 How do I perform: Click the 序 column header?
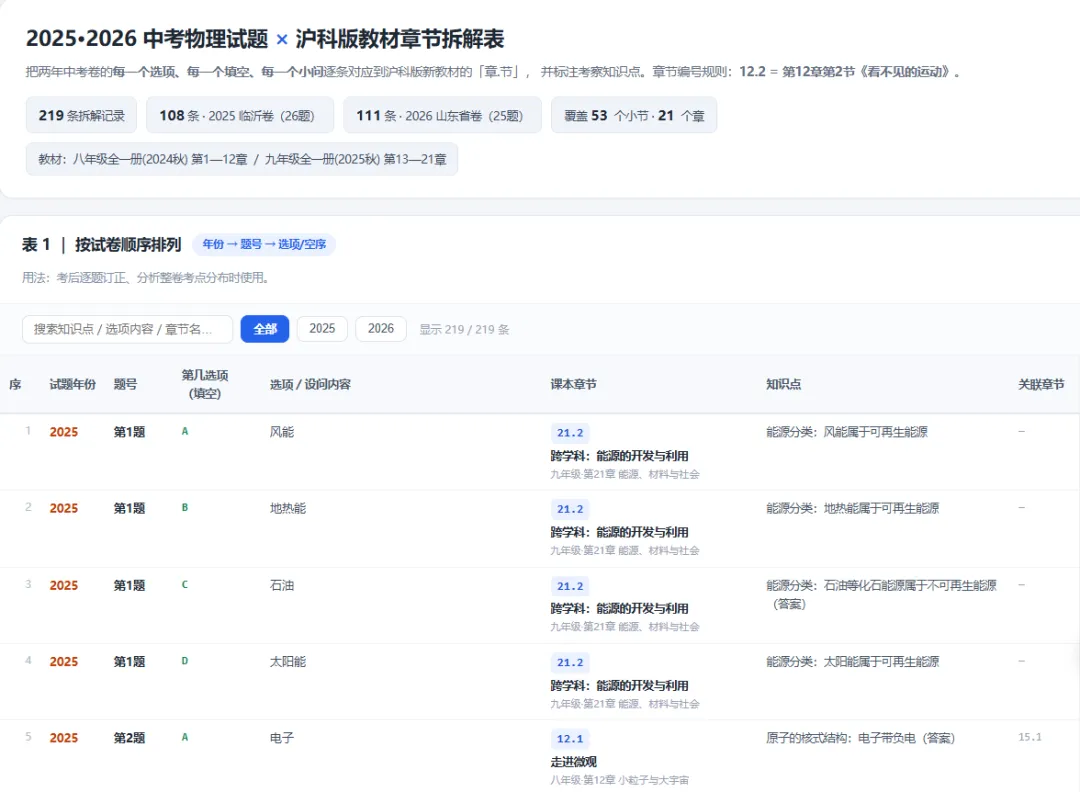click(x=15, y=384)
